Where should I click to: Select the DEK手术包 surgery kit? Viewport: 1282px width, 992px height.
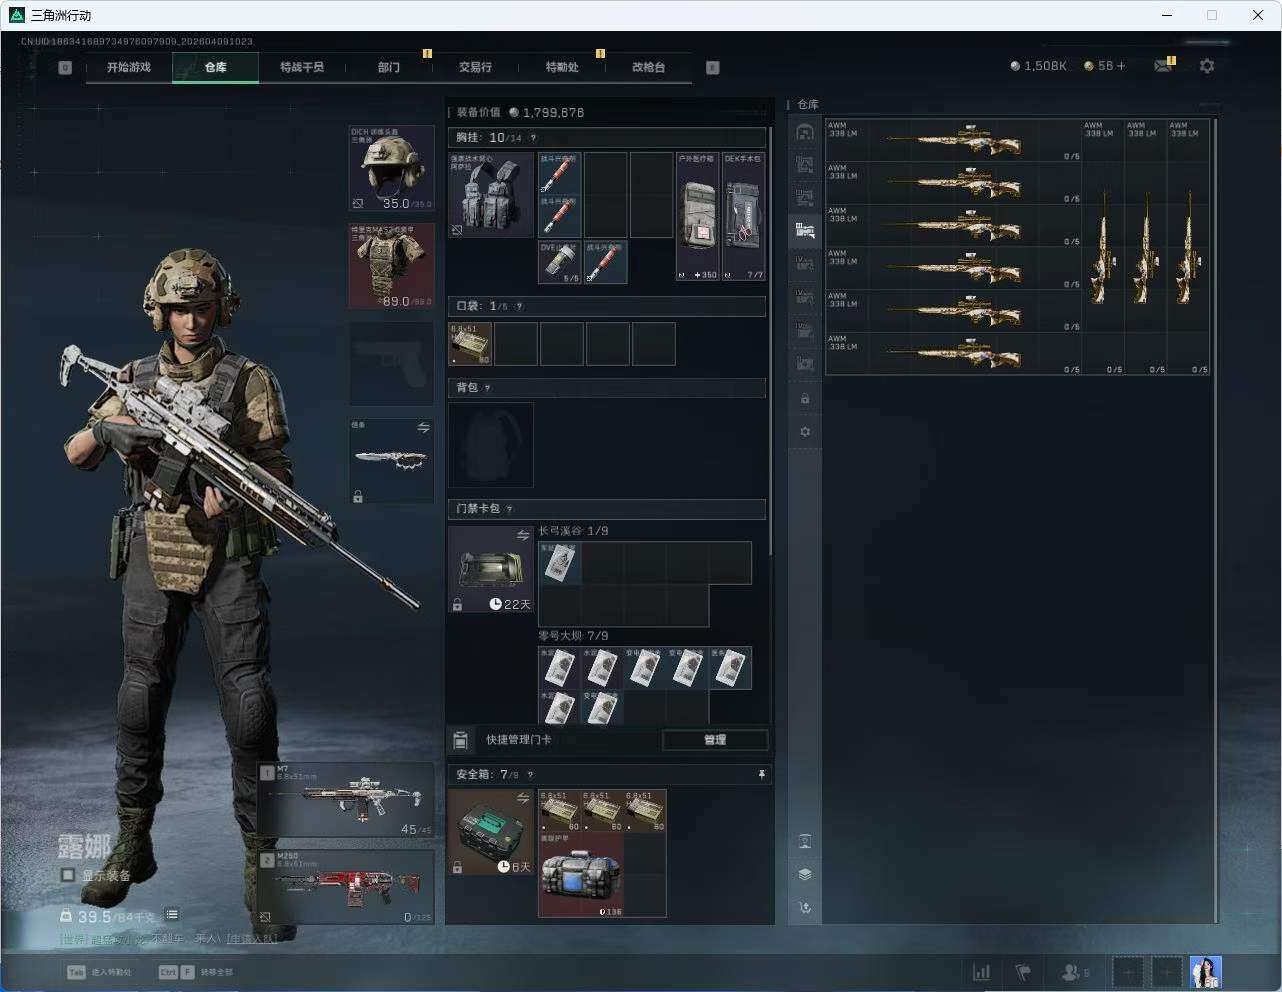tap(744, 216)
